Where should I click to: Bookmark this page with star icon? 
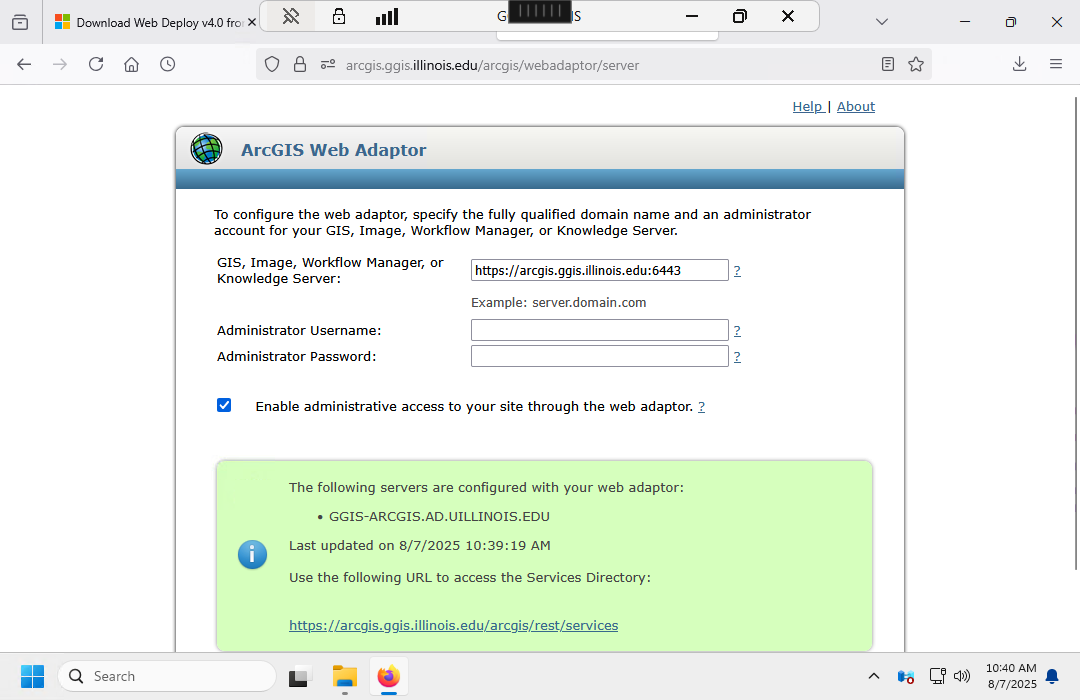(916, 64)
